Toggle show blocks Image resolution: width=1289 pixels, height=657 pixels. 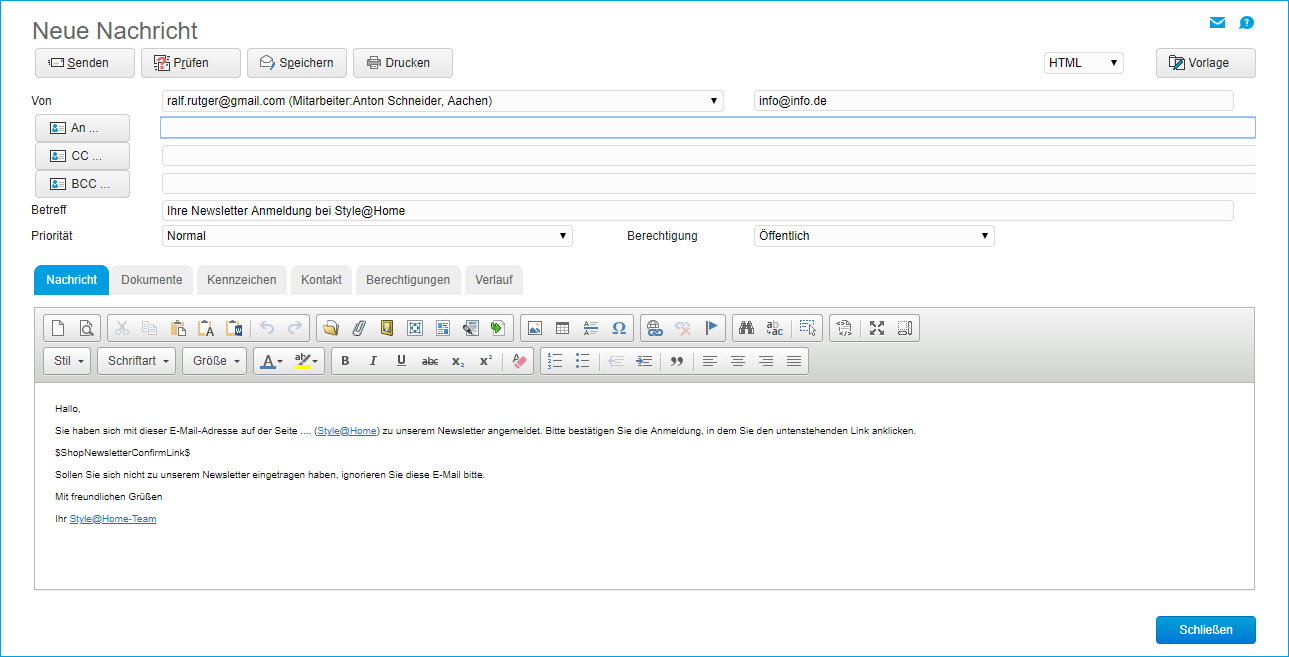[905, 328]
